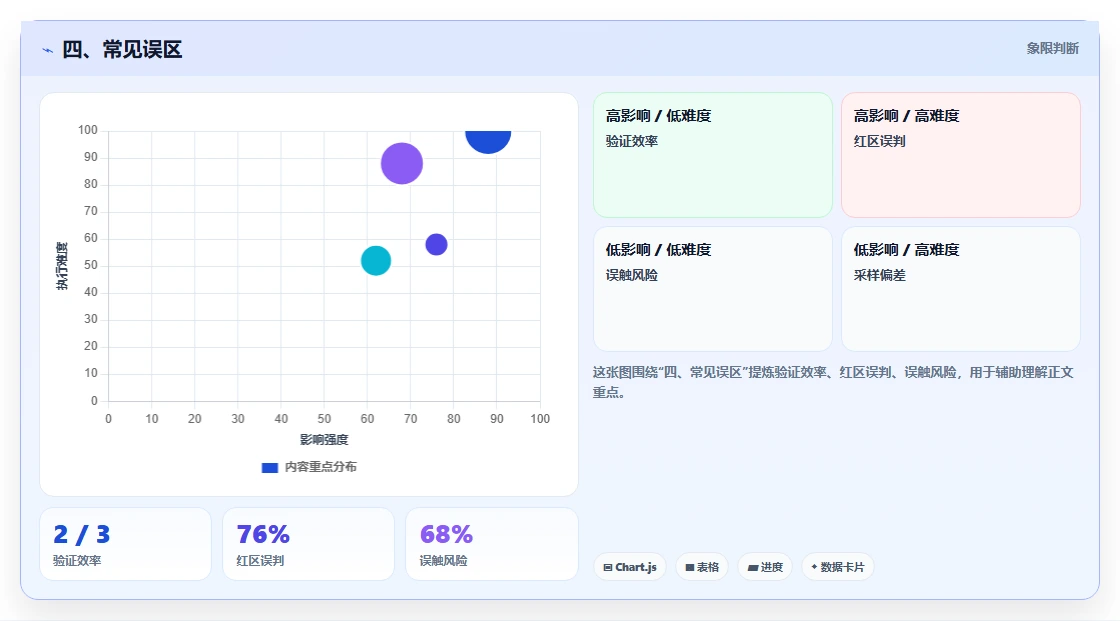
Task: Click the bar icon in the 进度 chip
Action: coord(753,567)
